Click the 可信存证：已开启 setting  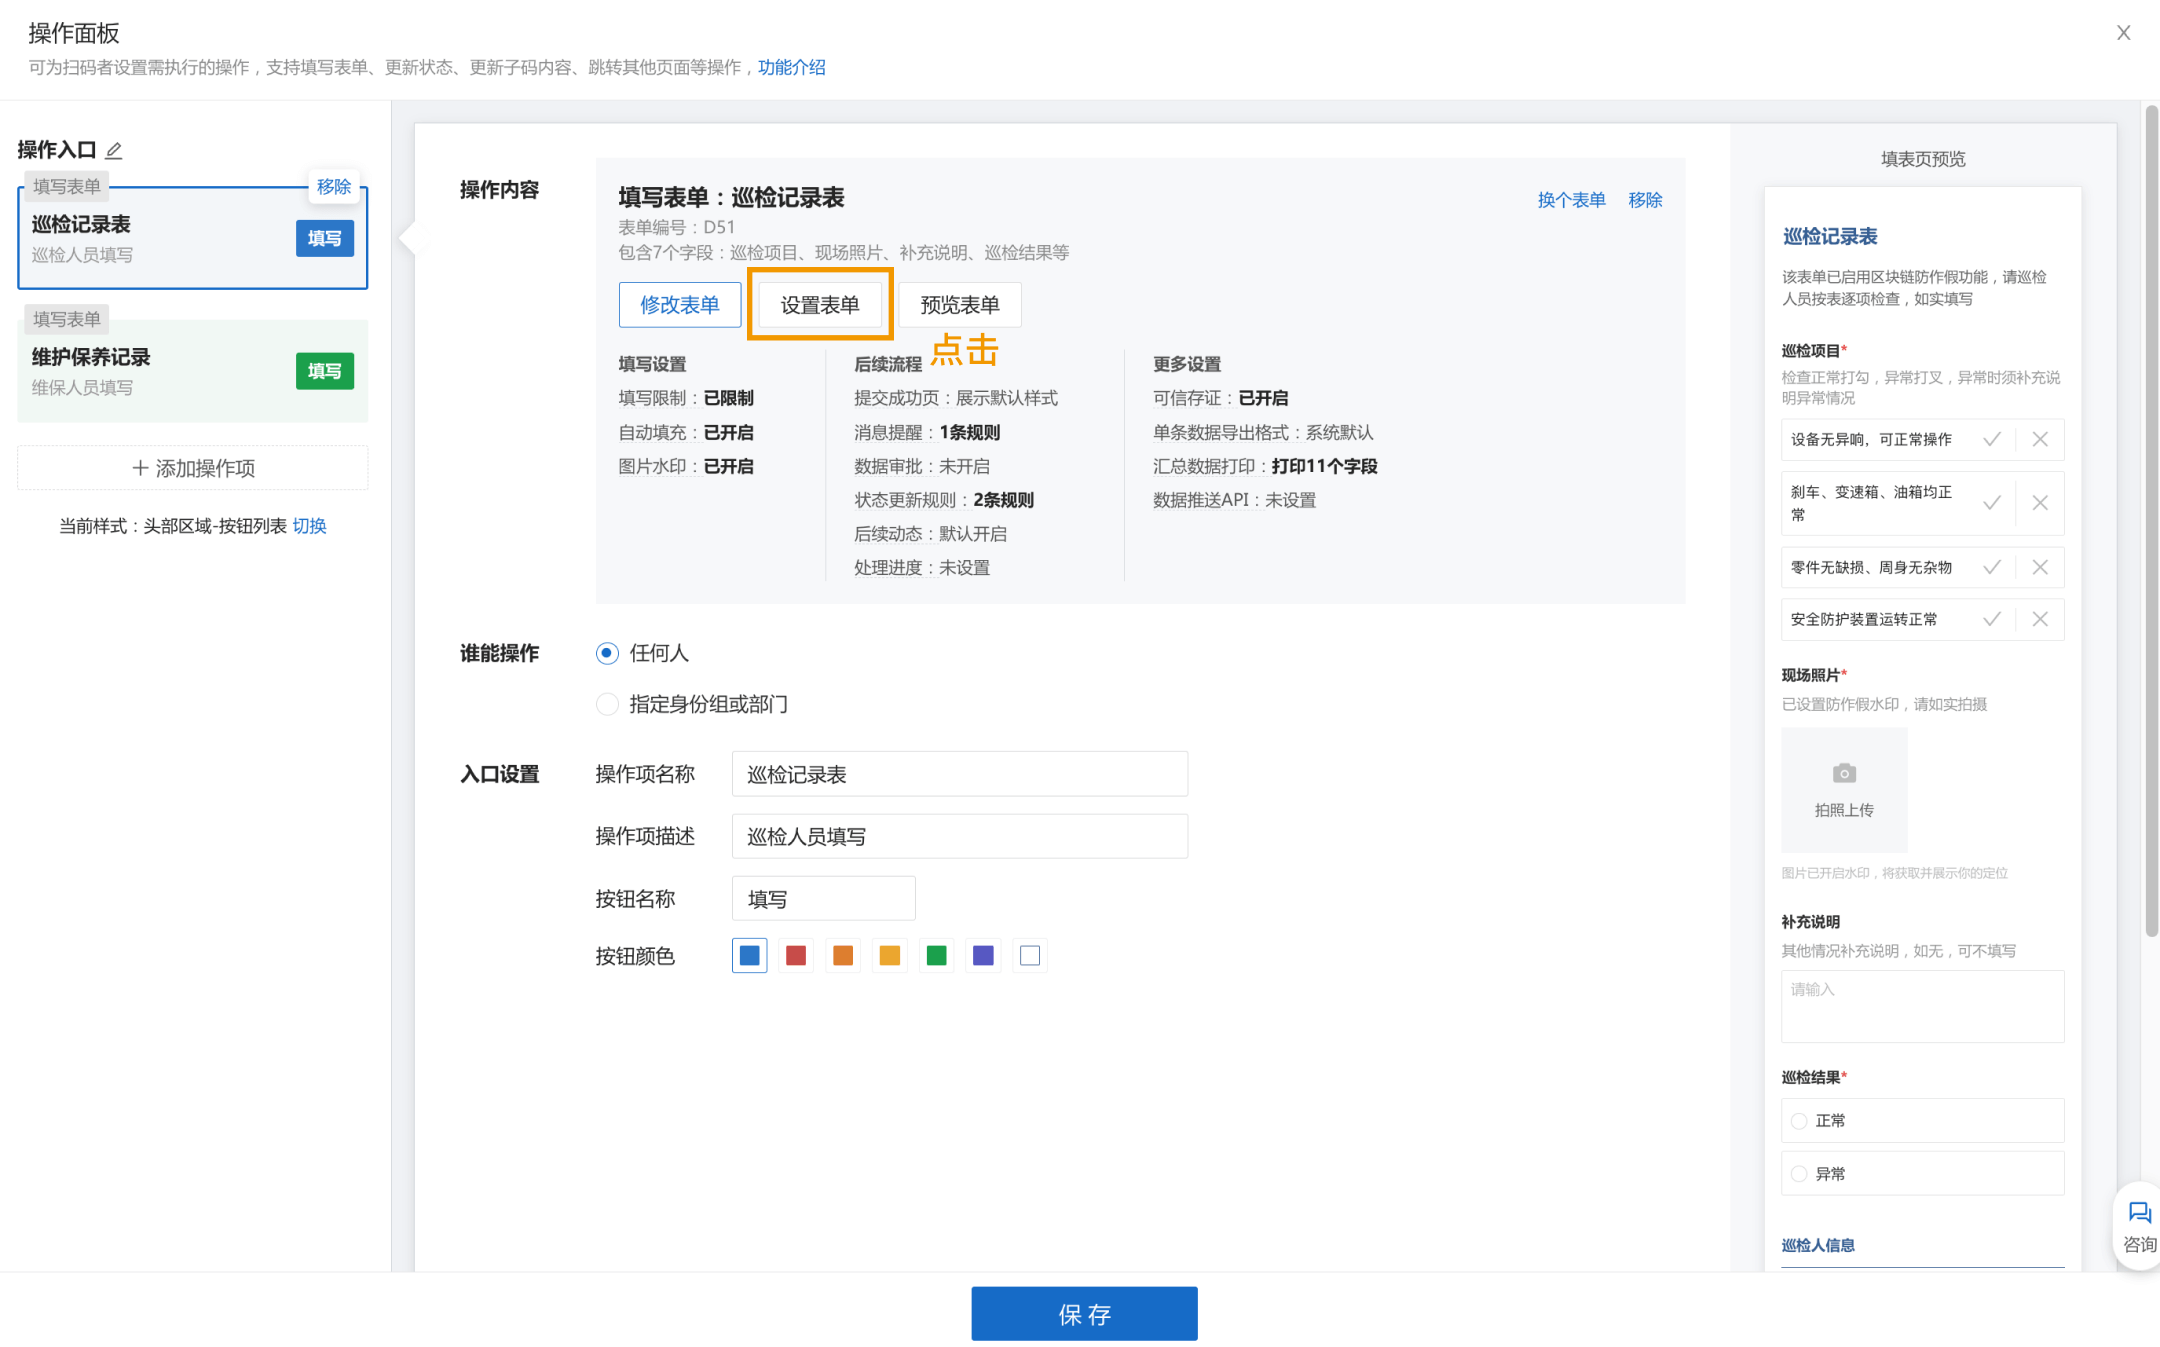(x=1221, y=398)
